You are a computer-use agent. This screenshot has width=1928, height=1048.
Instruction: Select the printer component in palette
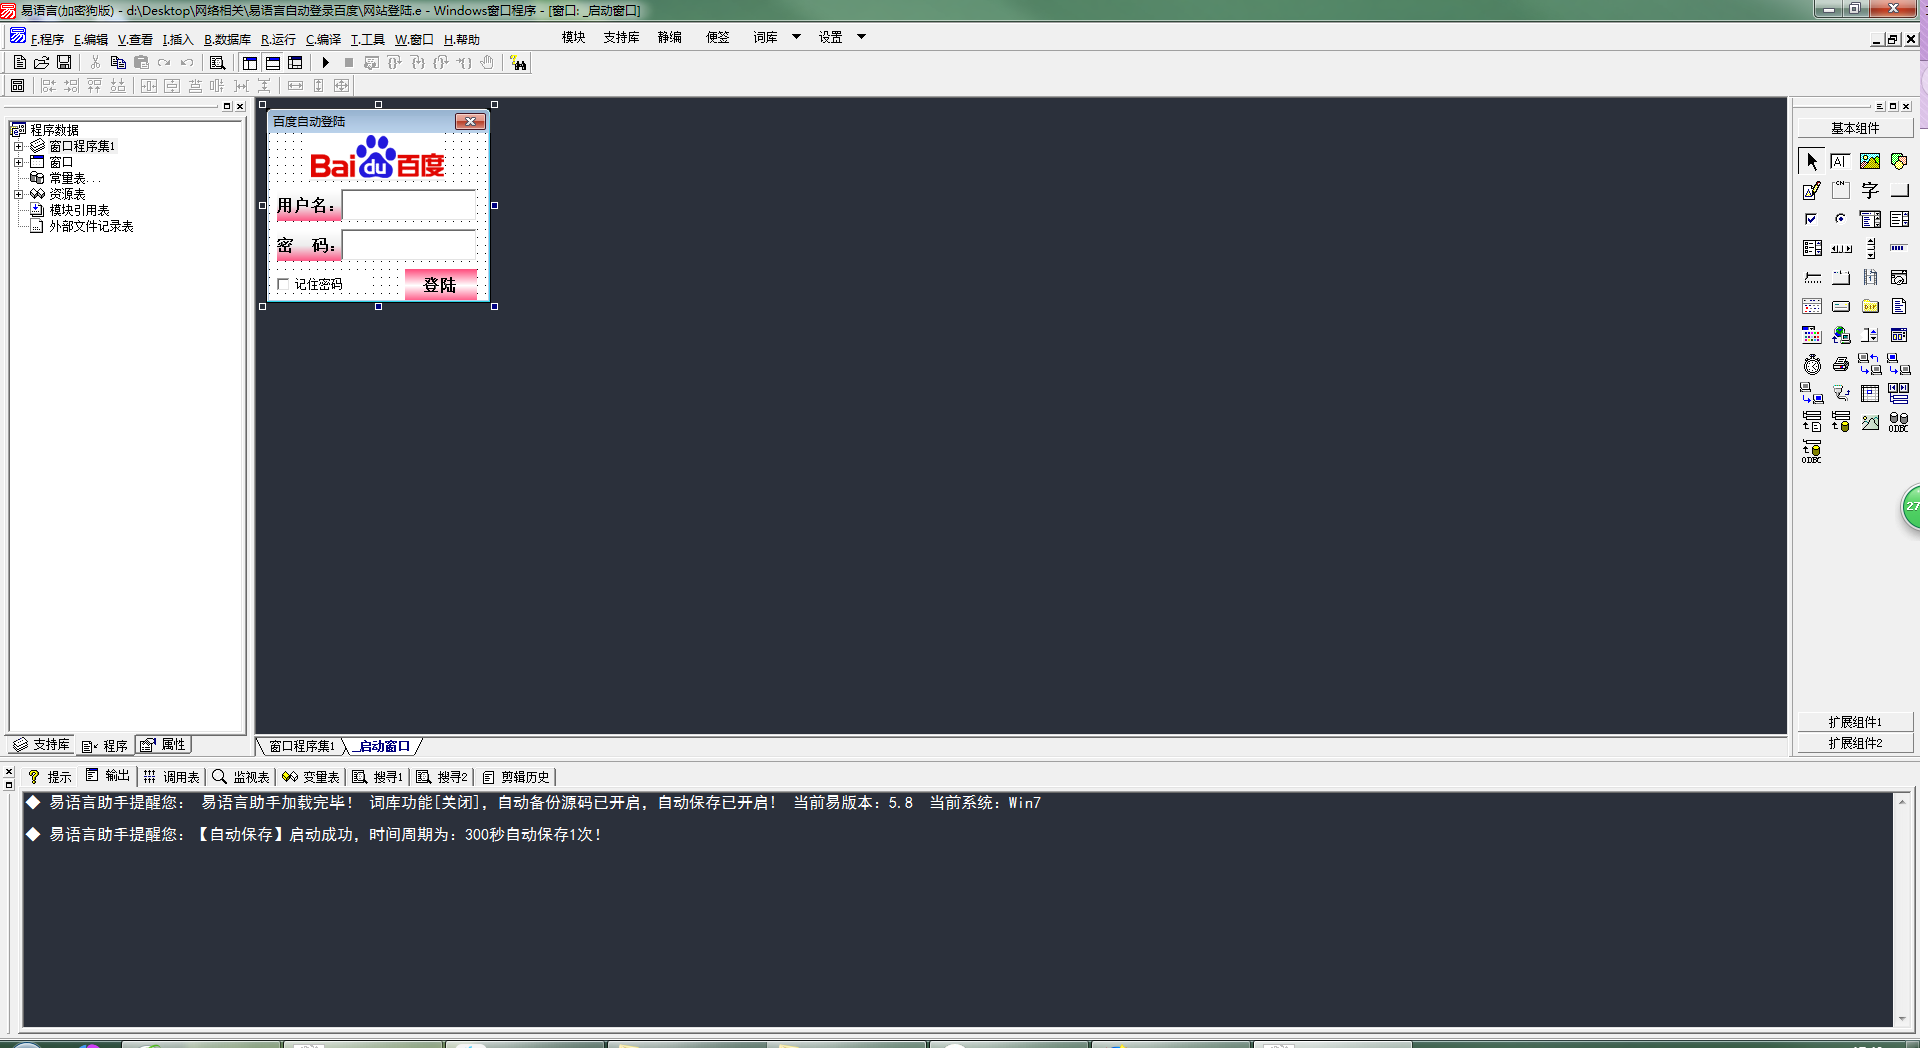[1840, 365]
